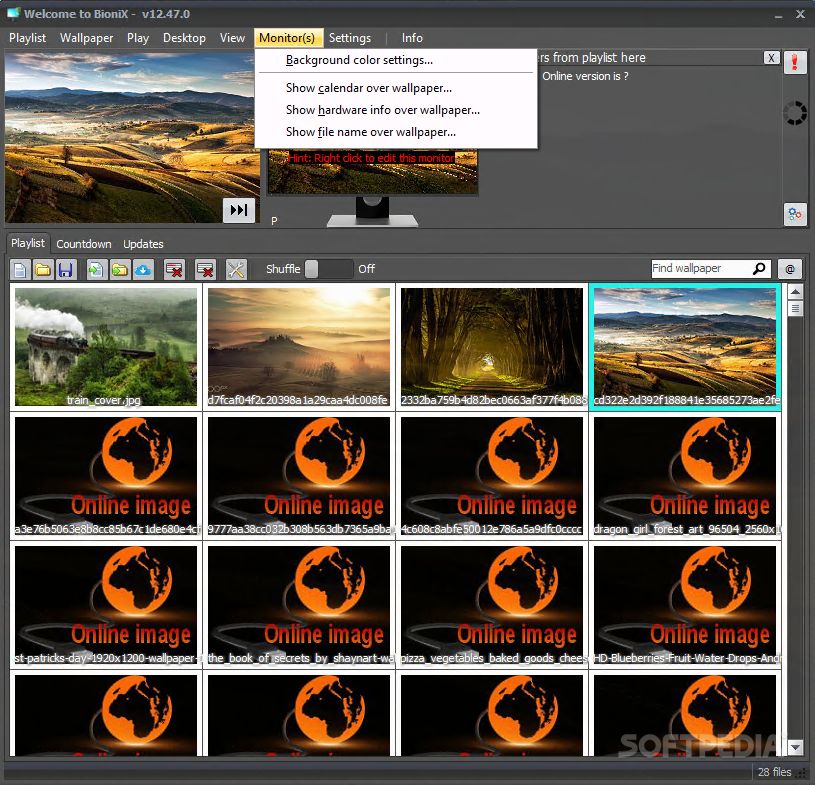Save the playlist with the floppy disk icon
The image size is (815, 785).
[66, 270]
